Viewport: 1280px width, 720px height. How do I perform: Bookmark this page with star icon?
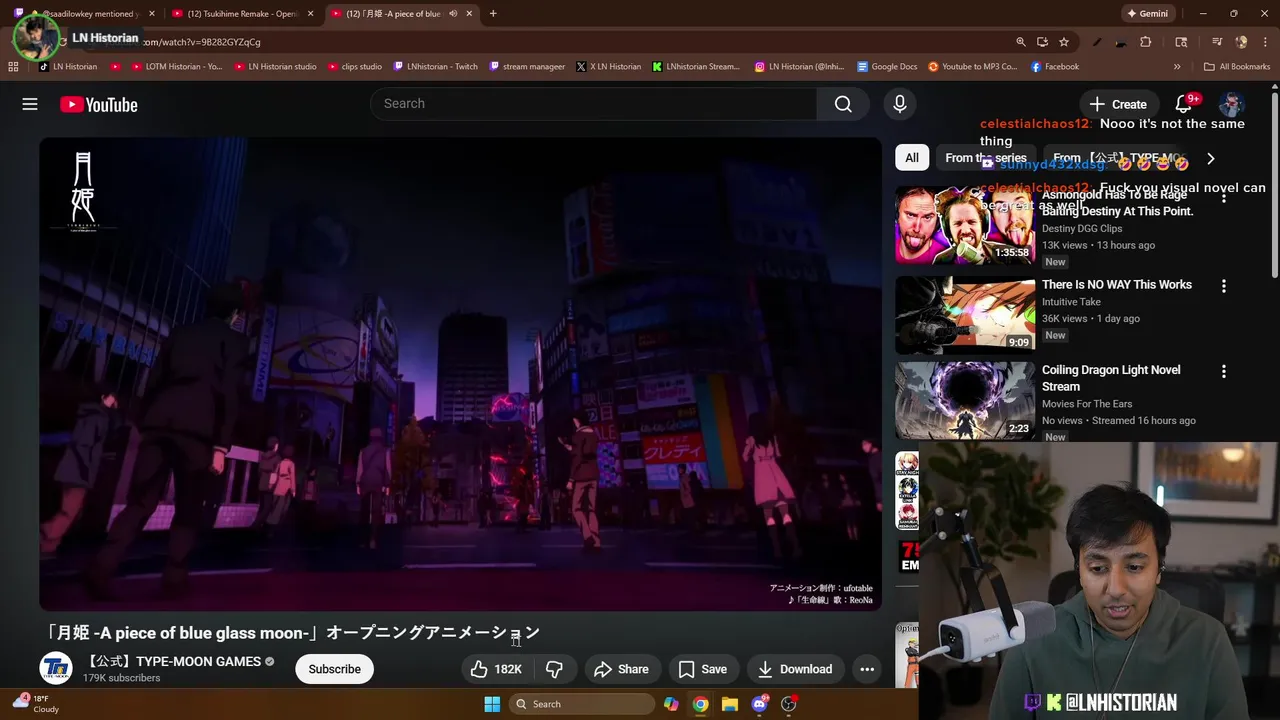(x=1064, y=42)
